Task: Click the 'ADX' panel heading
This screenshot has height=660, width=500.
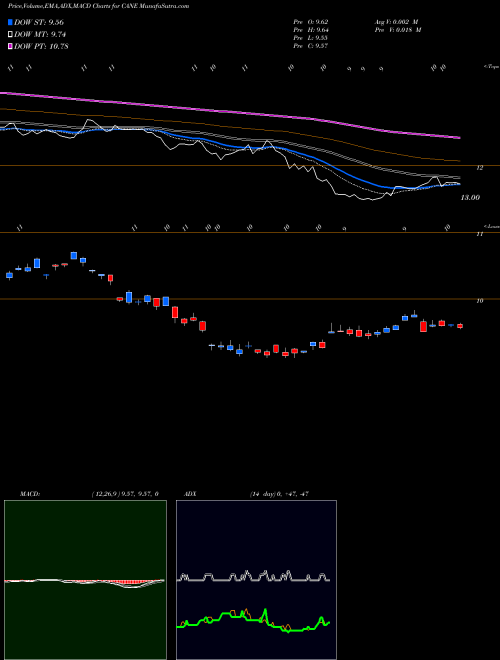Action: tap(191, 494)
